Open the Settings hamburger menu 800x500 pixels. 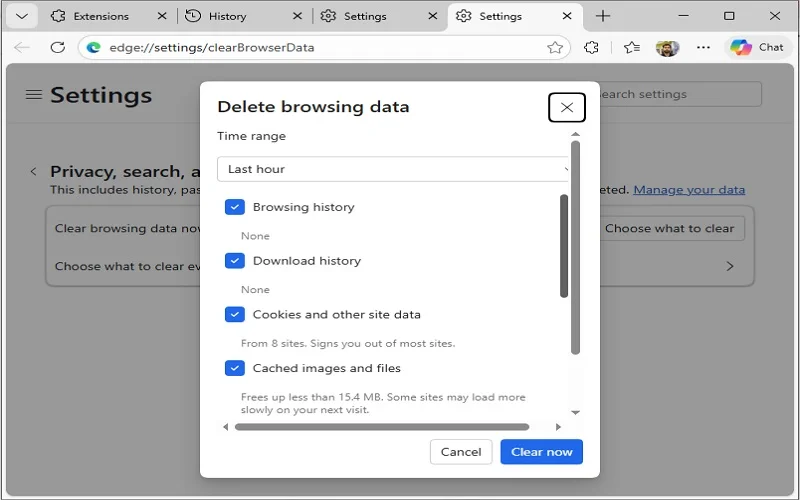click(x=34, y=95)
